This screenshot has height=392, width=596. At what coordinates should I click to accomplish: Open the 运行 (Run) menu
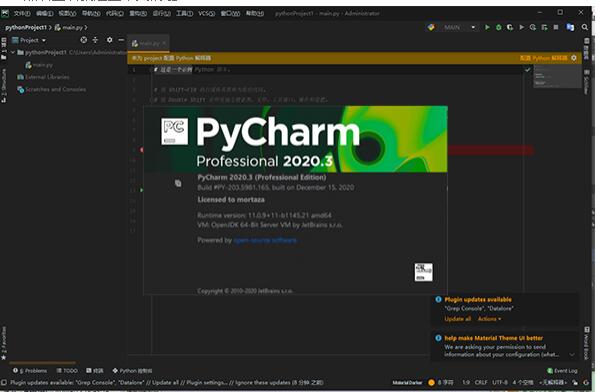[x=162, y=14]
